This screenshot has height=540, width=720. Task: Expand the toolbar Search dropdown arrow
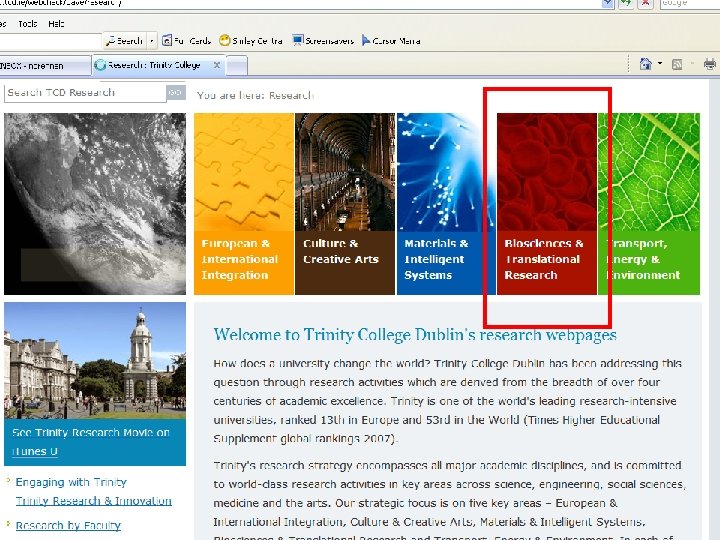[152, 41]
